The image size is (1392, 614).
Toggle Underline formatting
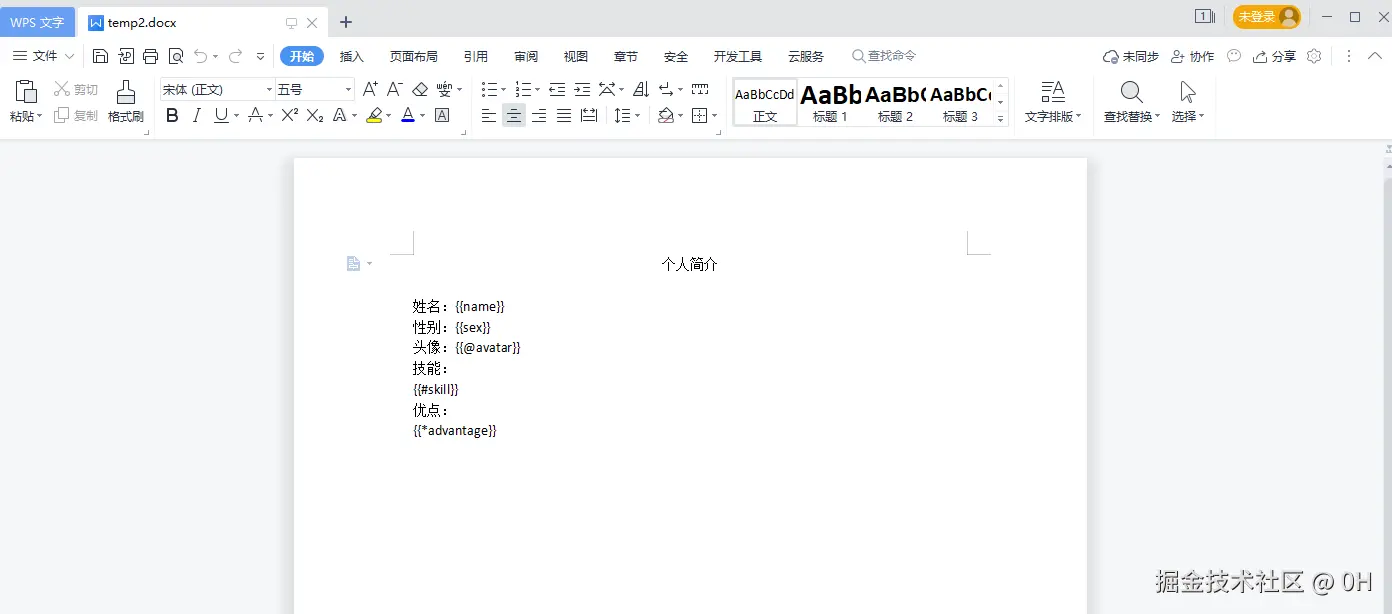click(x=221, y=116)
